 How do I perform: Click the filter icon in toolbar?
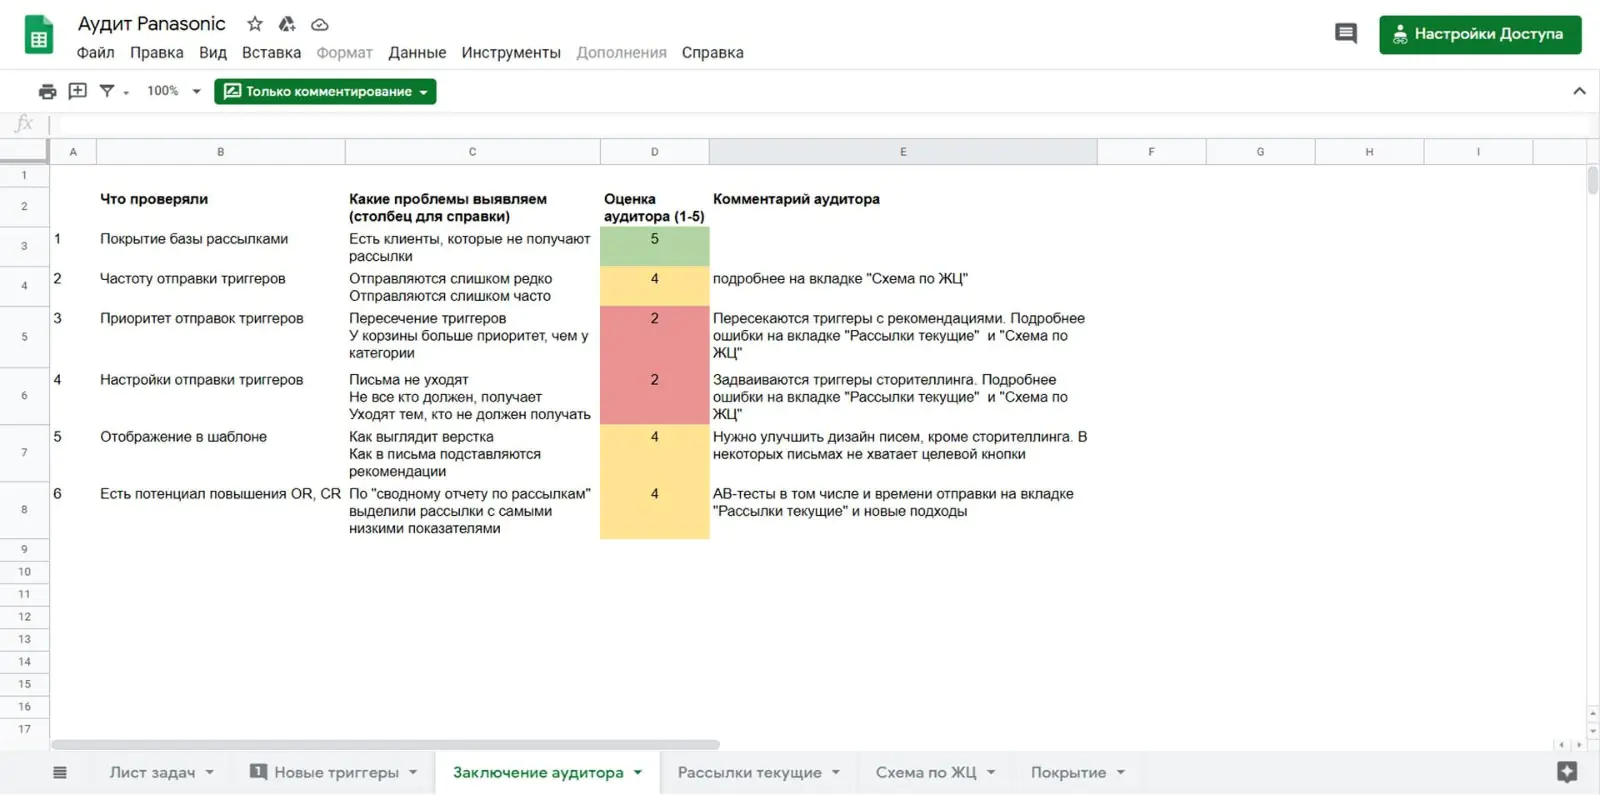107,91
